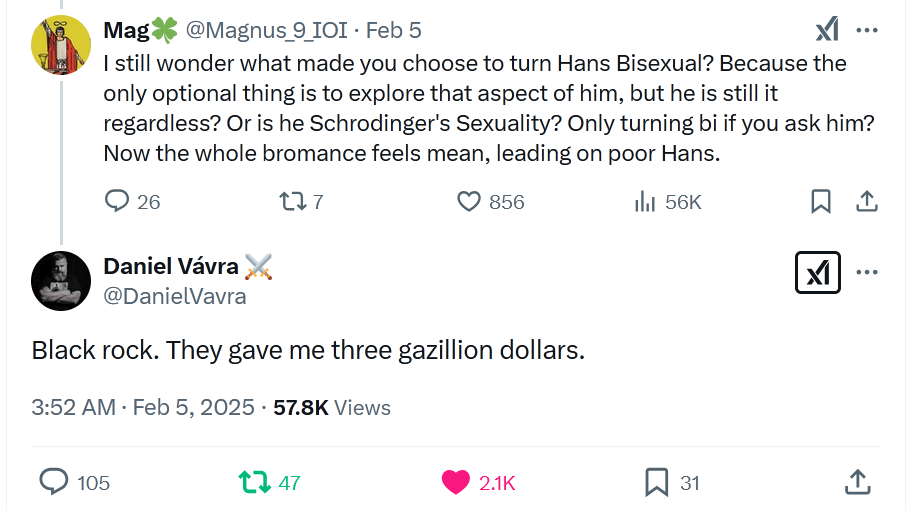The image size is (913, 511).
Task: Open Daniel Vávra's profile avatar
Action: 62,280
